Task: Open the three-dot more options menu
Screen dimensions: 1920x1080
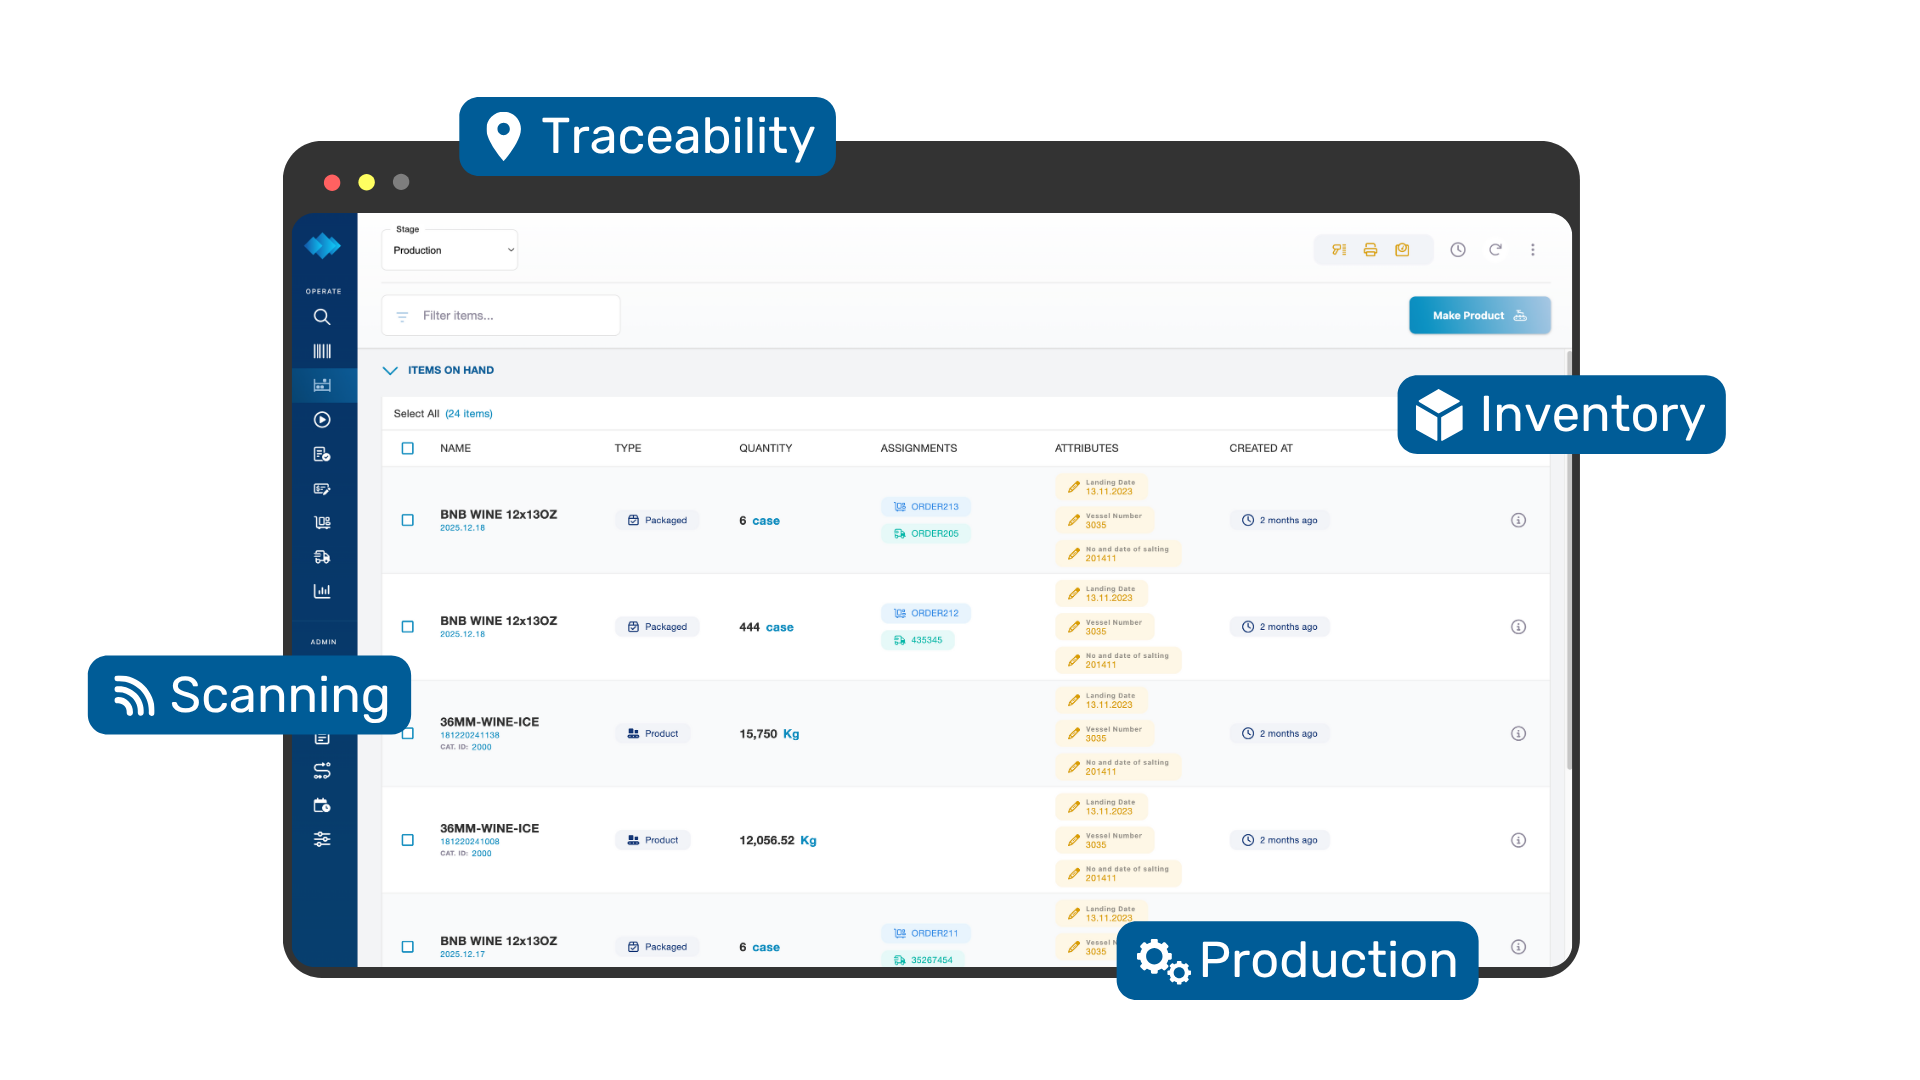Action: 1533,250
